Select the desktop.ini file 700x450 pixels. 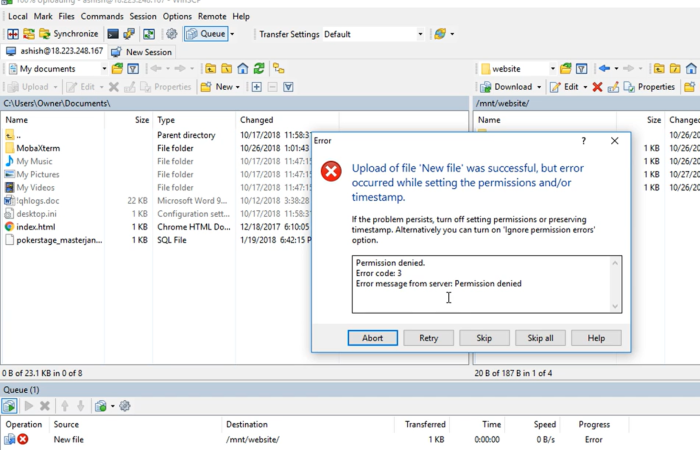36,214
